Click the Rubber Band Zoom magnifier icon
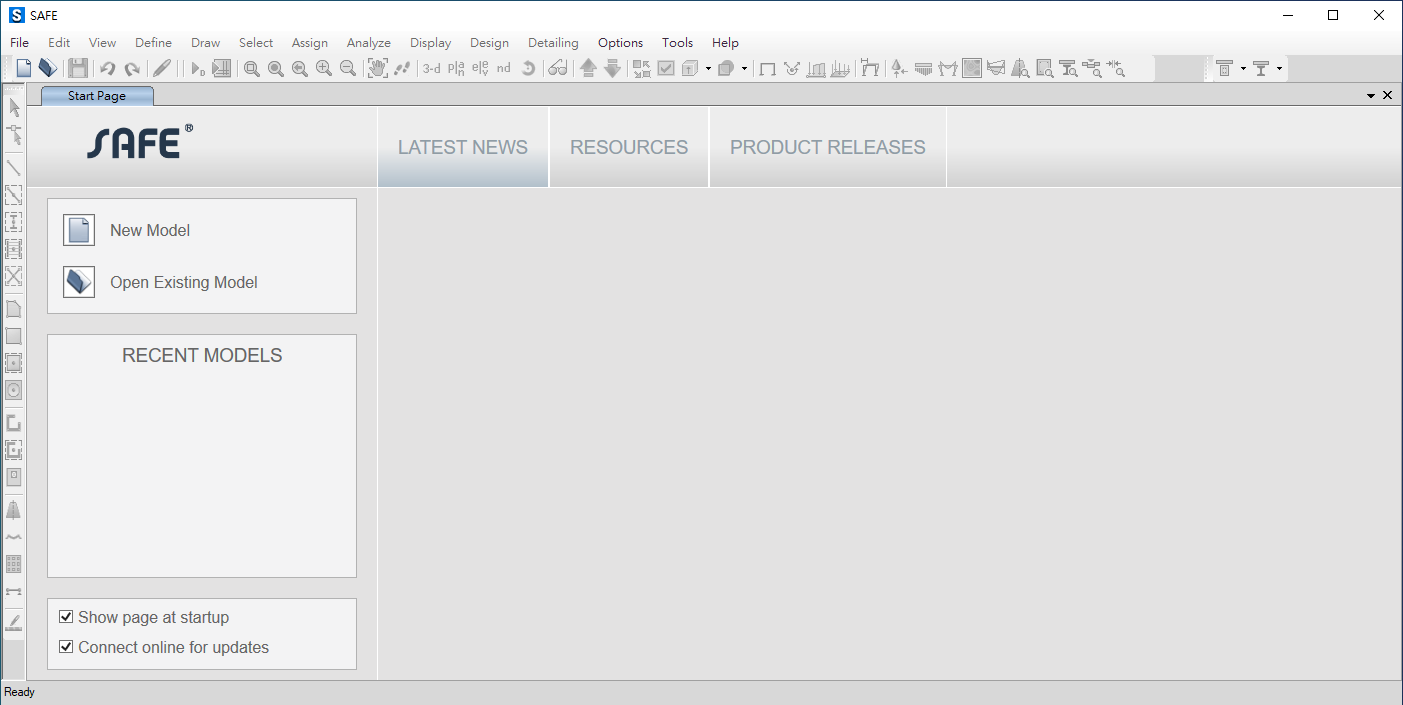The height and width of the screenshot is (705, 1403). (251, 68)
